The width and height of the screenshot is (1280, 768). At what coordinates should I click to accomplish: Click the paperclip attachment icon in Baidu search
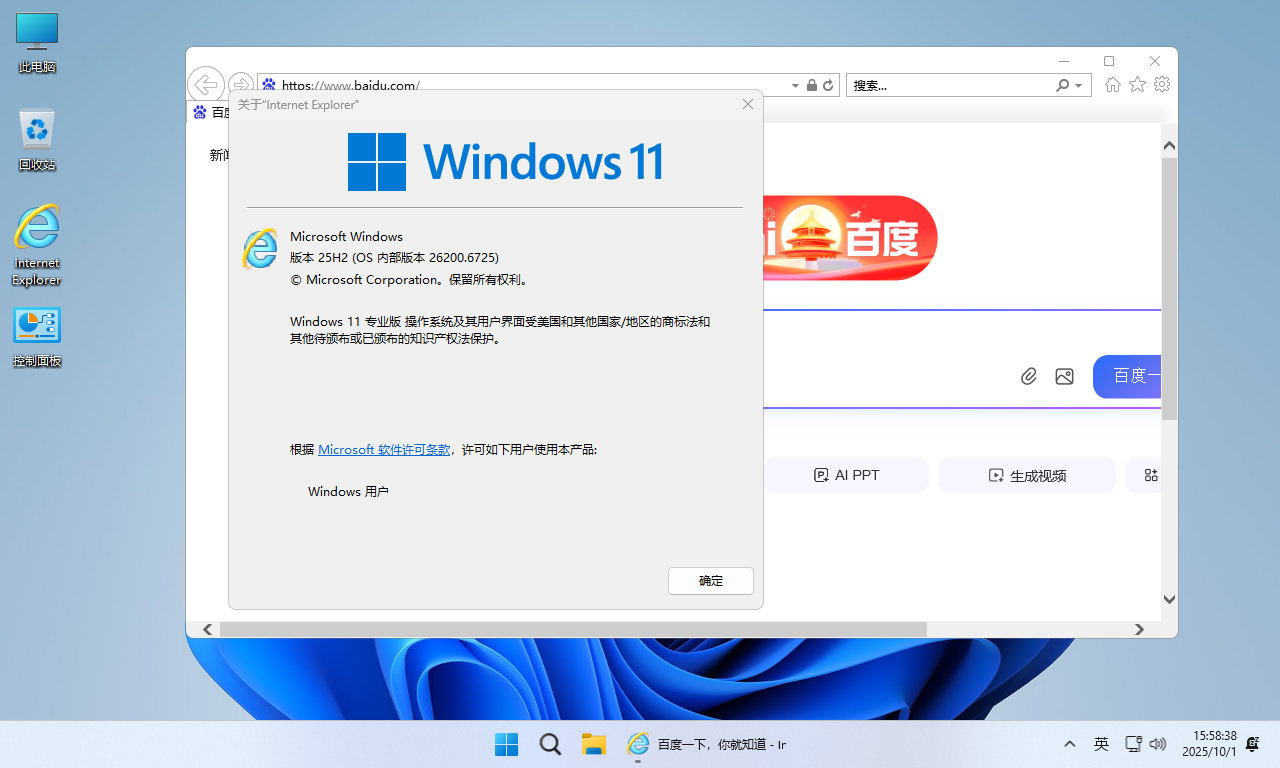[1028, 376]
